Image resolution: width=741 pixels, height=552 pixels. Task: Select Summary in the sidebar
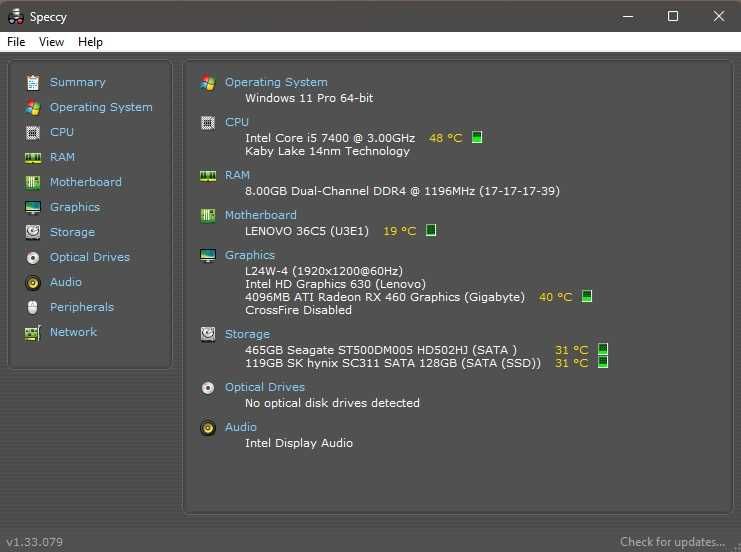point(78,82)
